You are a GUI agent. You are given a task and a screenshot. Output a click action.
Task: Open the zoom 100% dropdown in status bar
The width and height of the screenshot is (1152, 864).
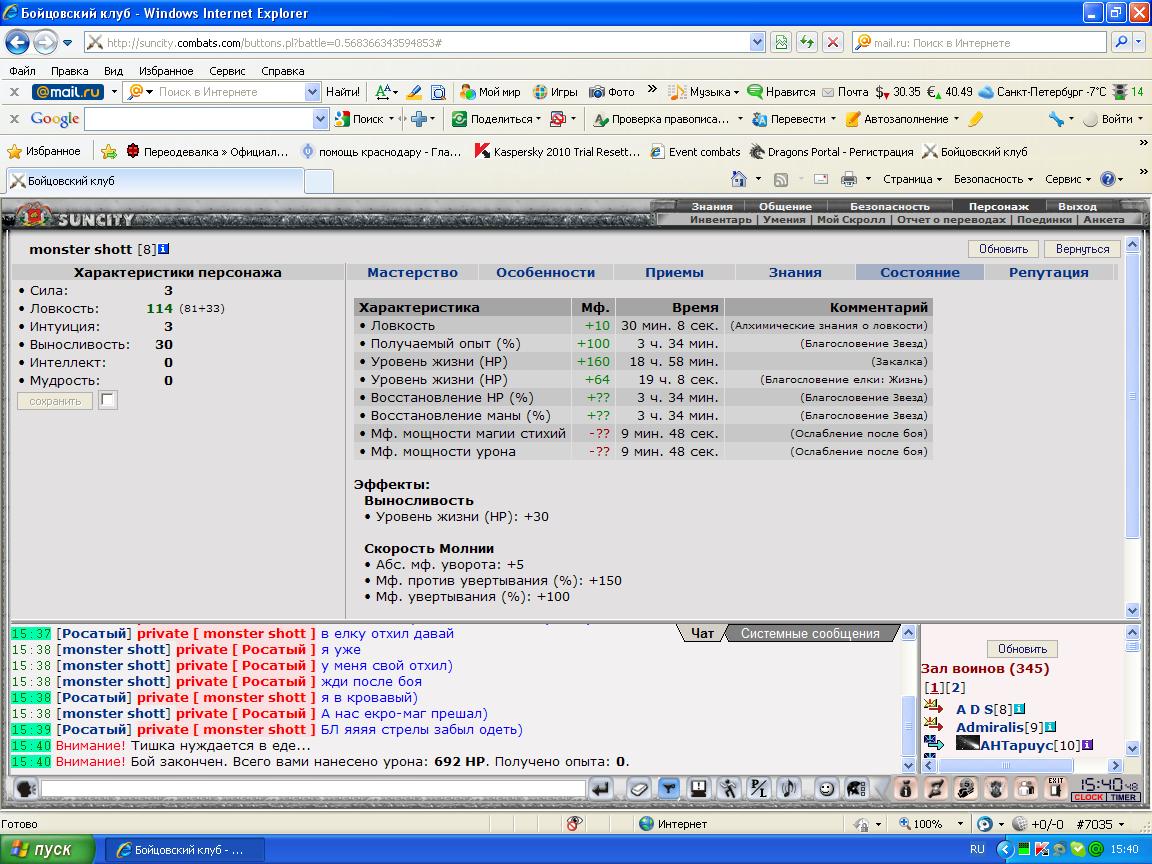(x=960, y=824)
